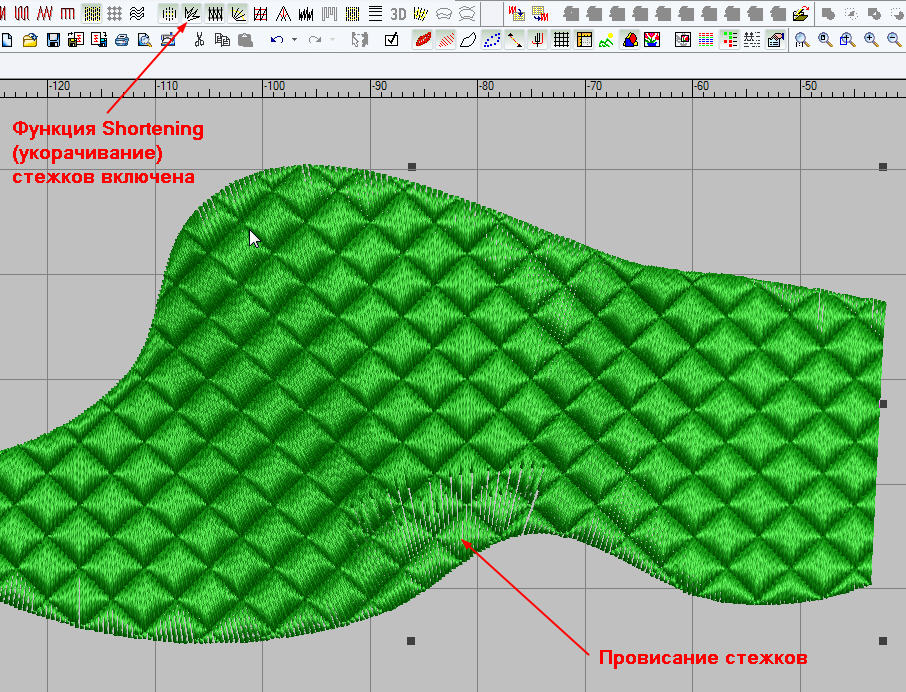Save design with floppy disk icon
906x692 pixels.
(x=53, y=40)
